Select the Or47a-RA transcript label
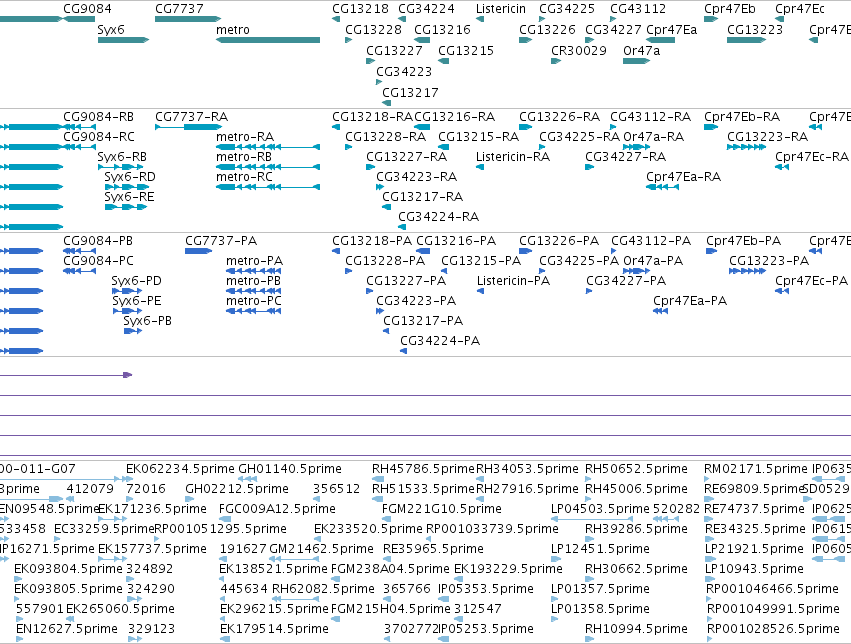The image size is (851, 644). click(653, 137)
